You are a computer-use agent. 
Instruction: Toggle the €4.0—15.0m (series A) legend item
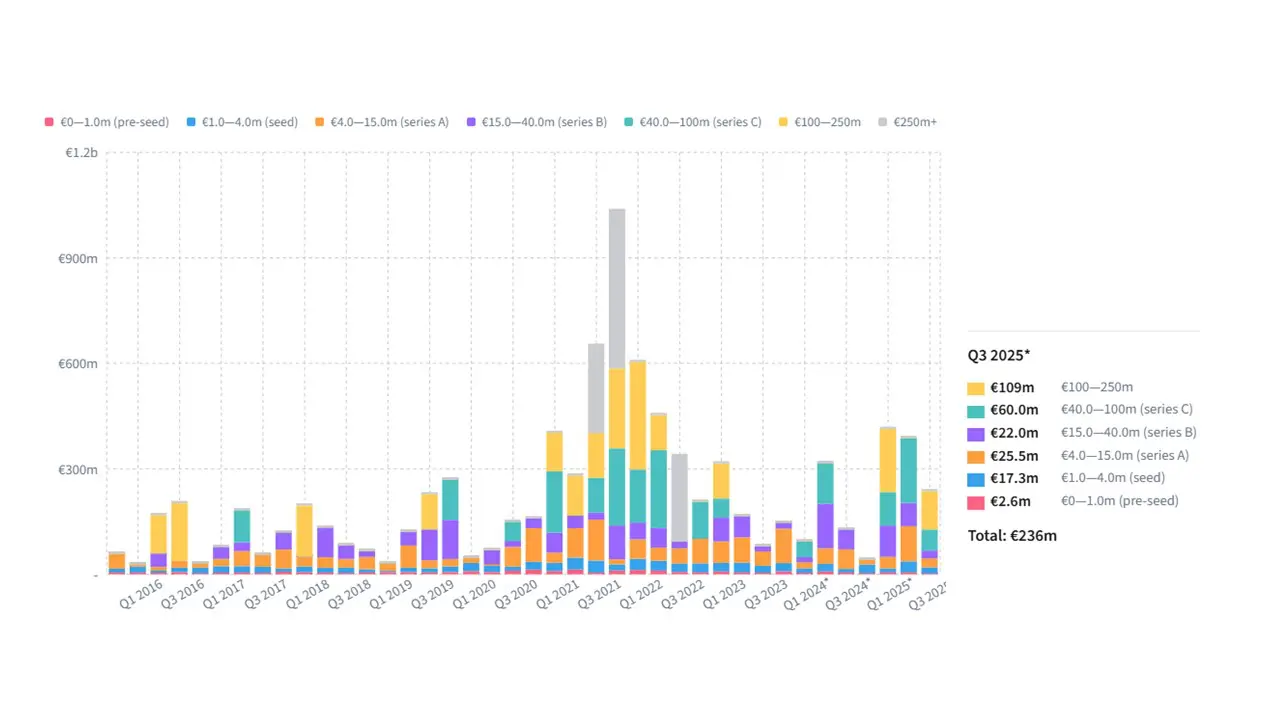(381, 122)
